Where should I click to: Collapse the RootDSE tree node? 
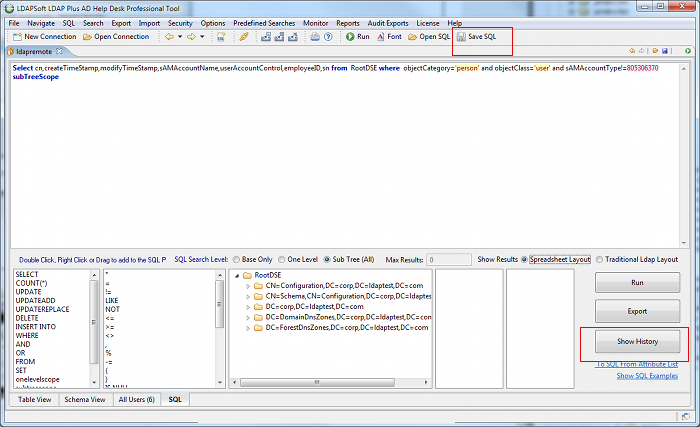[x=236, y=275]
